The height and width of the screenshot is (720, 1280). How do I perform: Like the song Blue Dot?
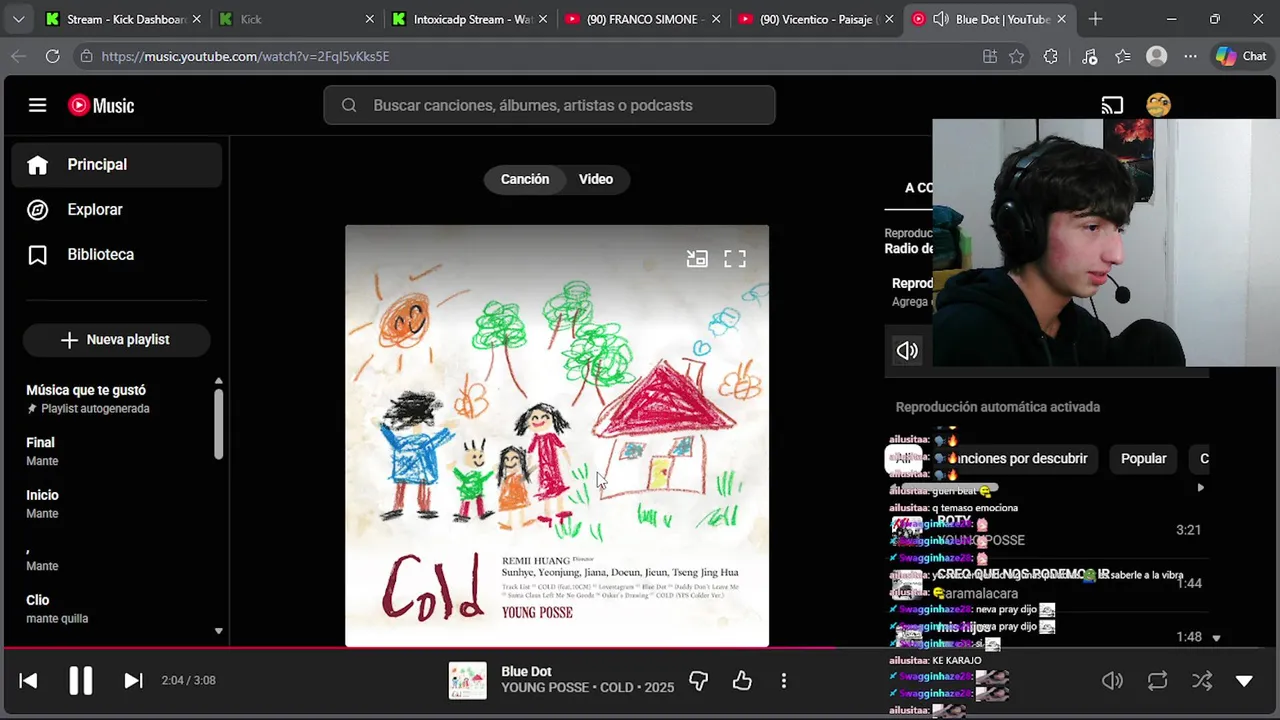tap(742, 681)
